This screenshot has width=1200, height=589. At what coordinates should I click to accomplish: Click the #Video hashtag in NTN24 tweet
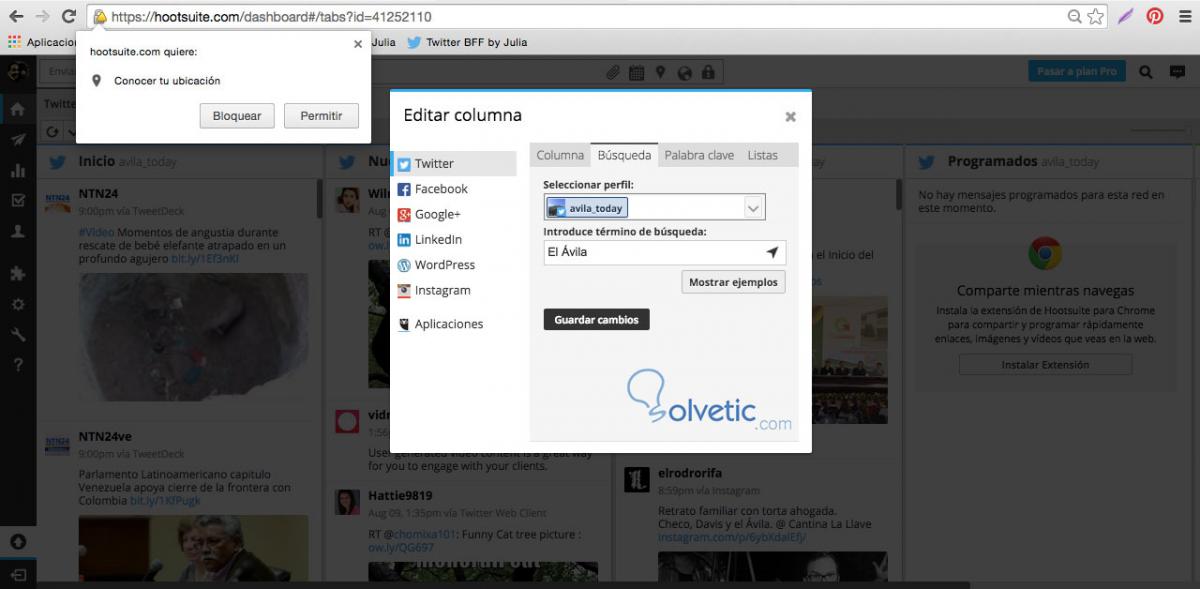tap(96, 232)
